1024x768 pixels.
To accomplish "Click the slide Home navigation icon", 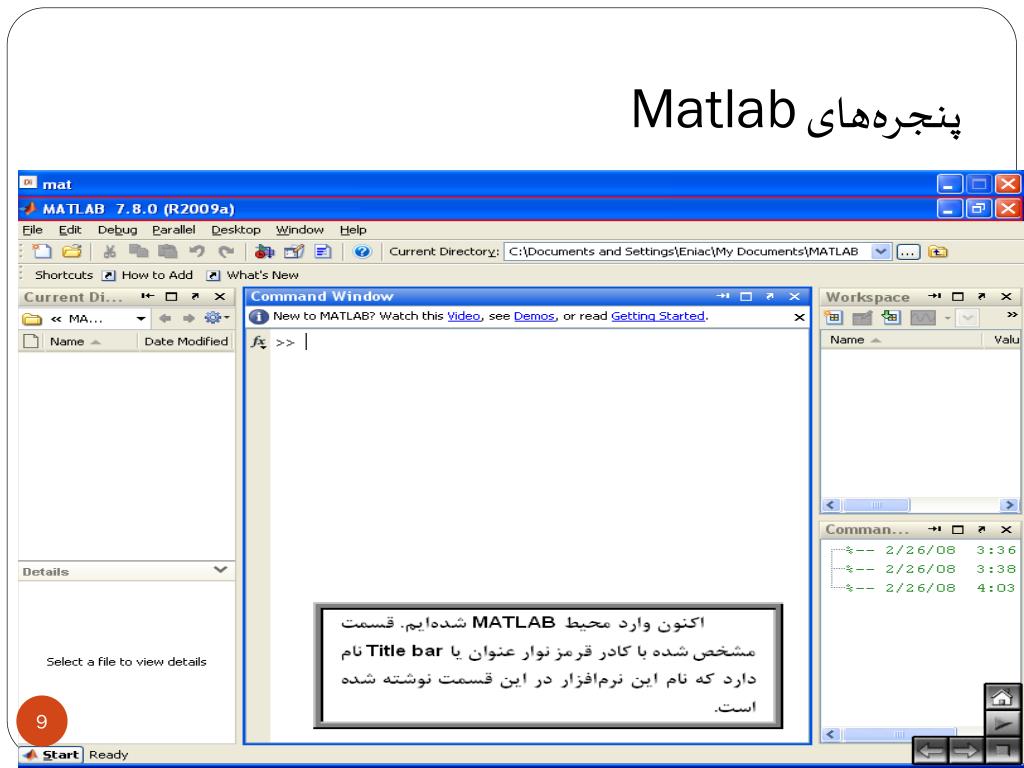I will point(1002,697).
